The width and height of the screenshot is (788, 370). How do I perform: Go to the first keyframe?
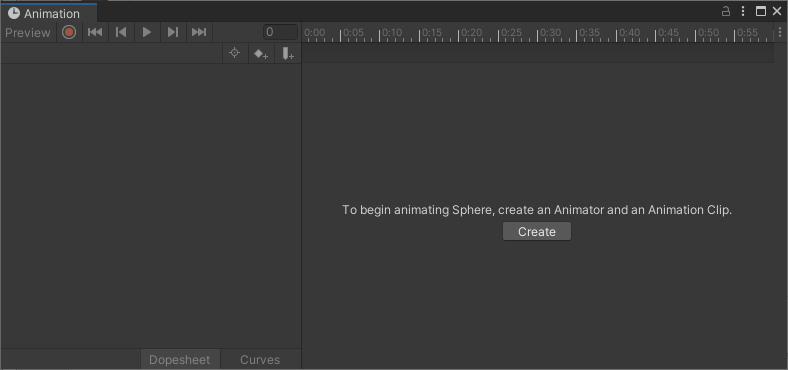pos(95,33)
